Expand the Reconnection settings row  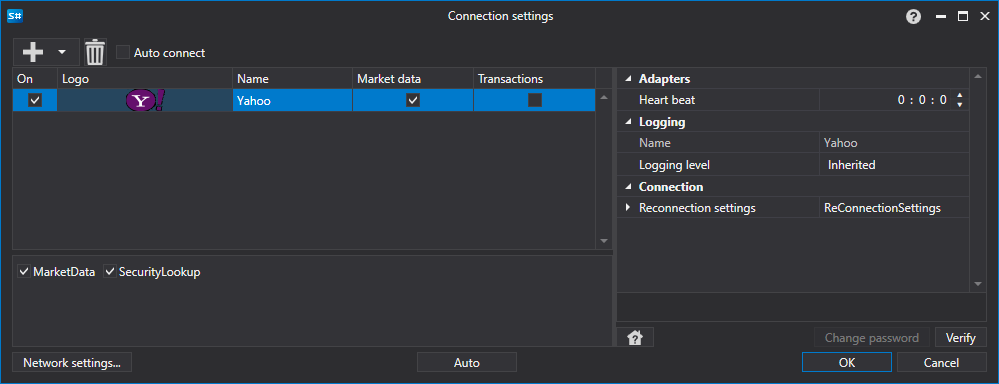click(628, 208)
